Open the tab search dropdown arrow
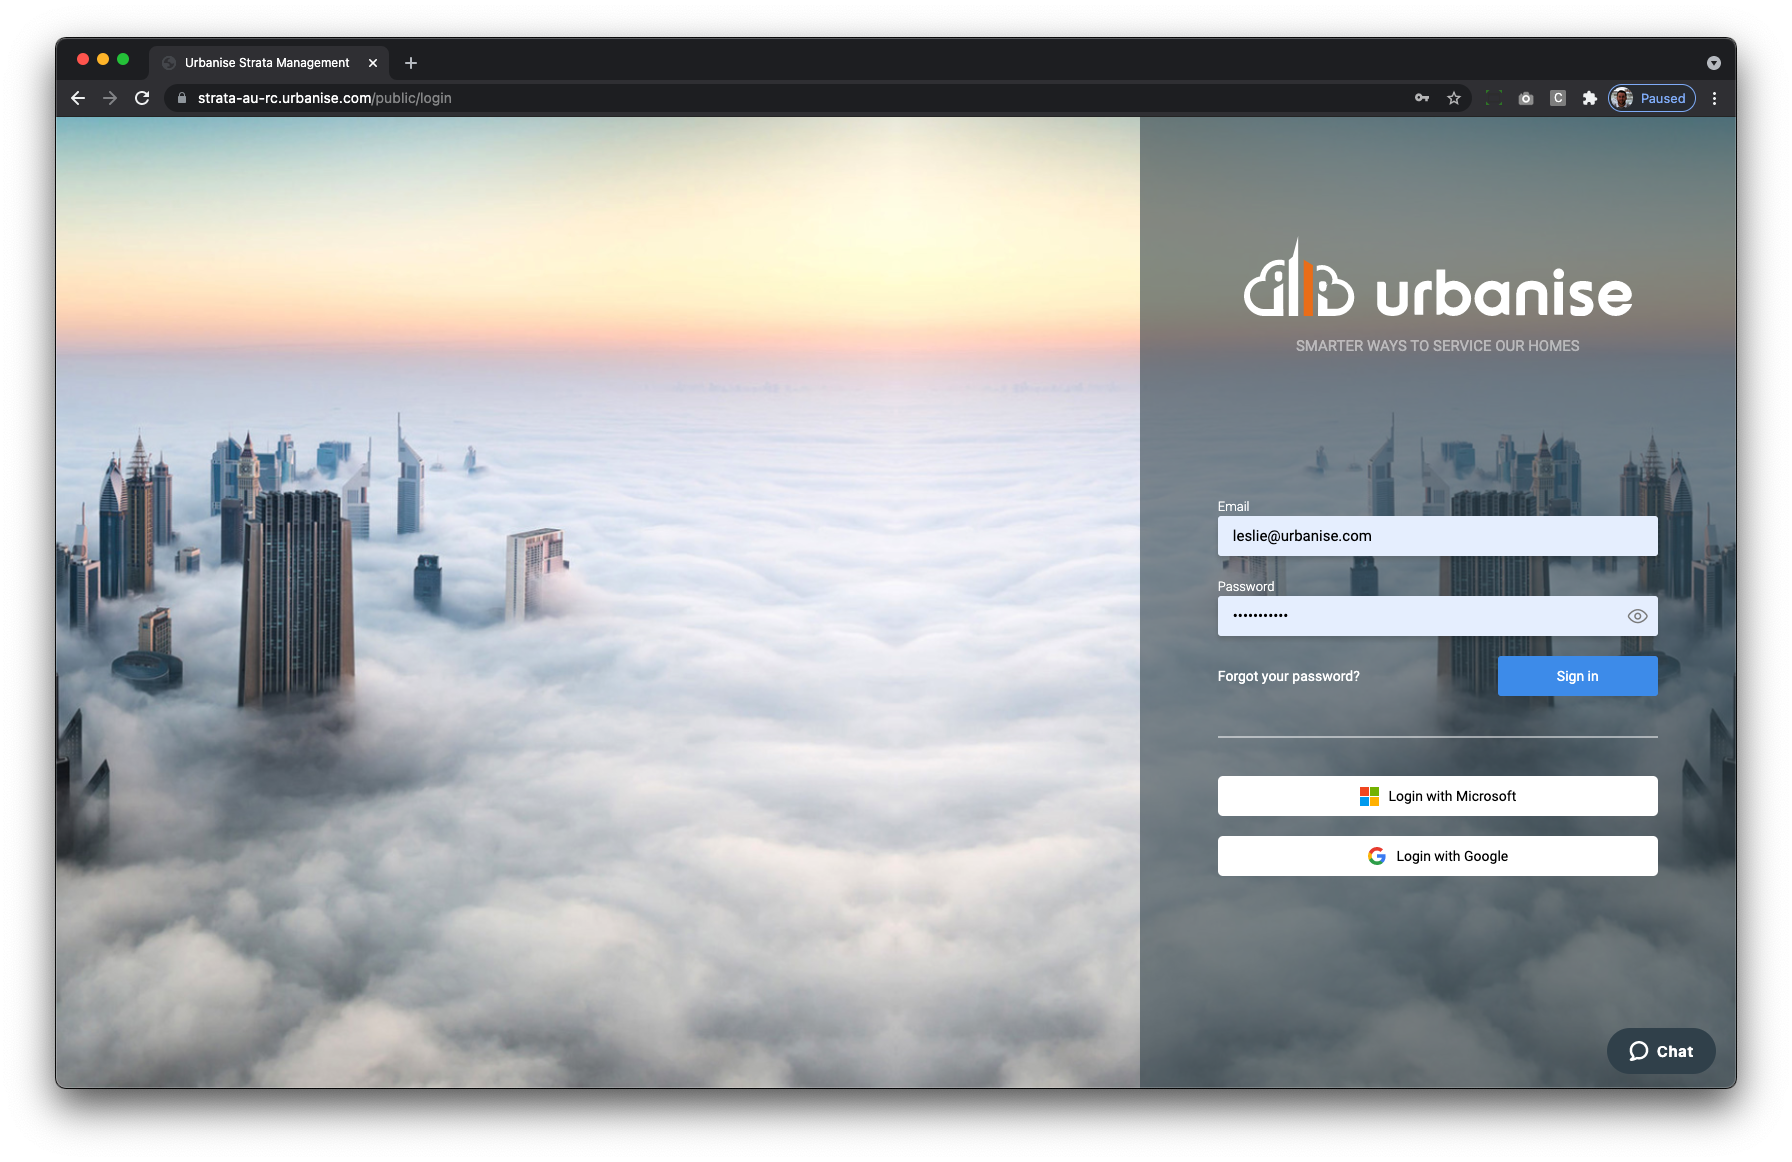The width and height of the screenshot is (1792, 1162). coord(1713,63)
